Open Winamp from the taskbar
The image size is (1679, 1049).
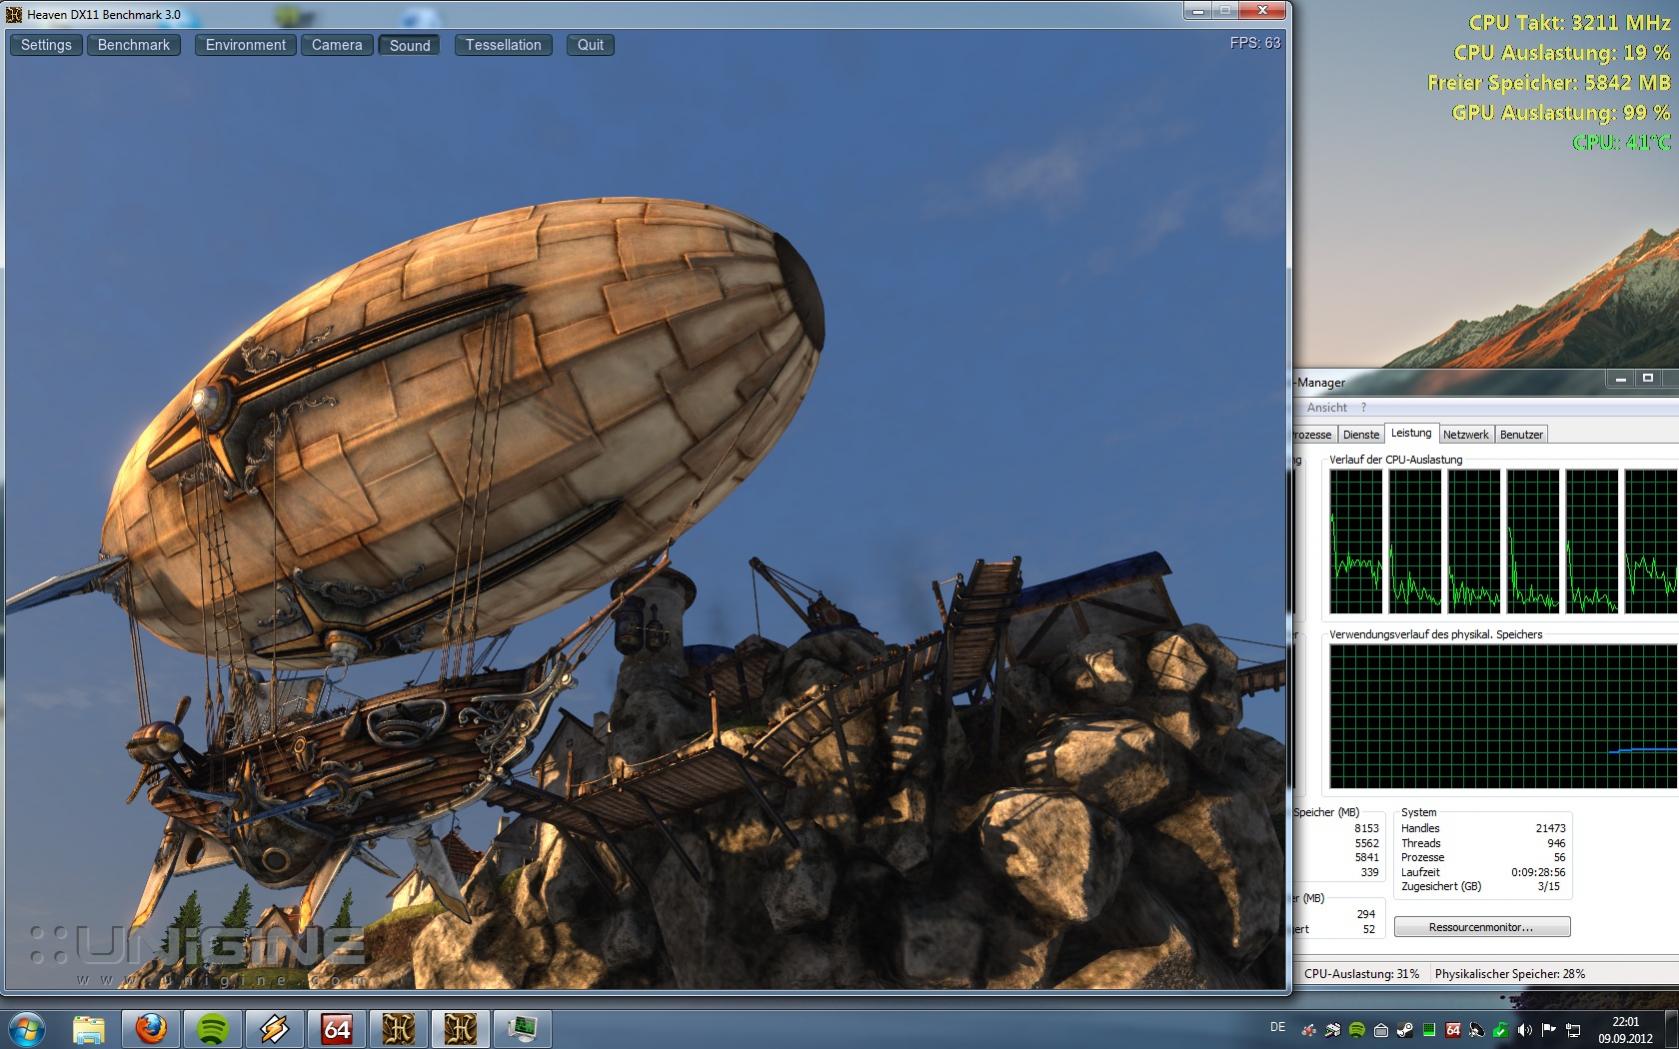click(275, 1029)
